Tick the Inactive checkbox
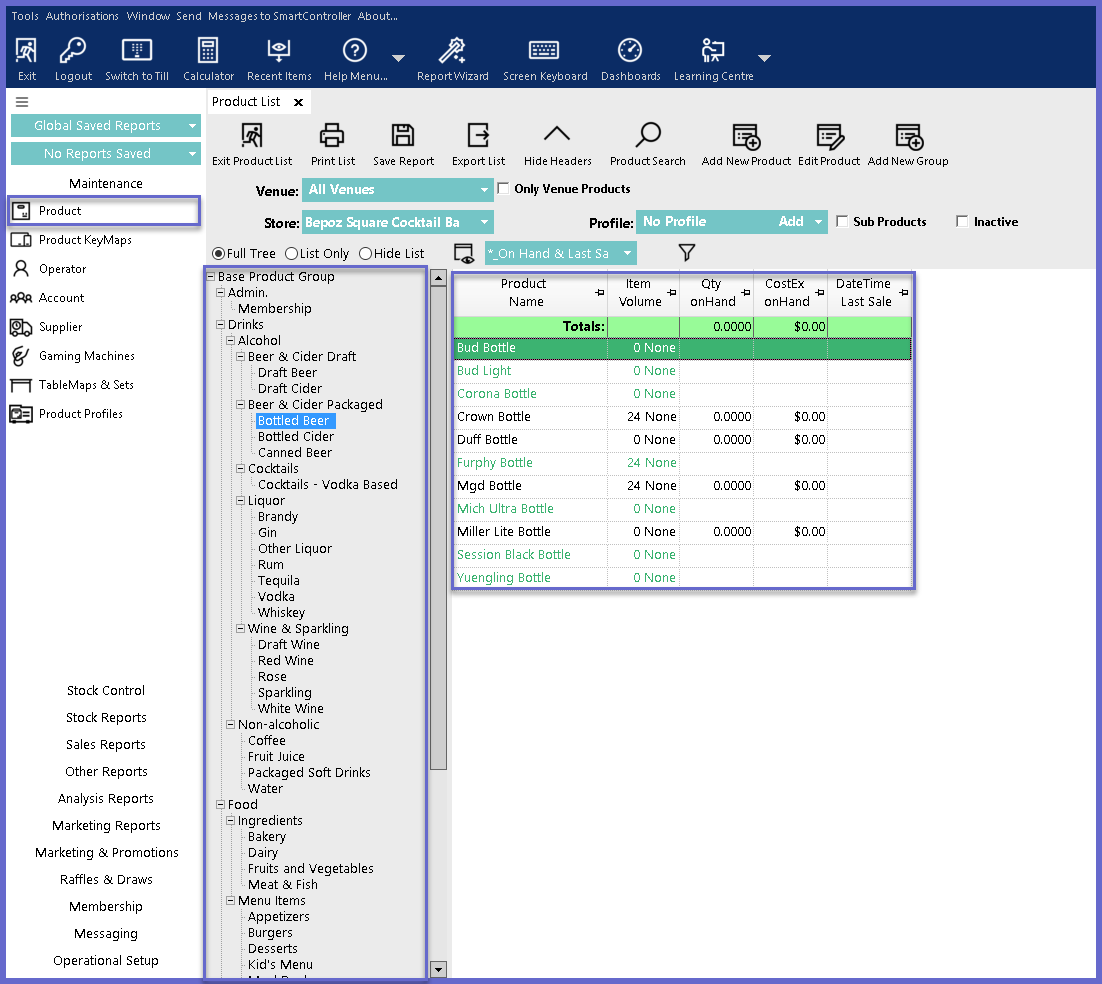1102x984 pixels. click(962, 222)
